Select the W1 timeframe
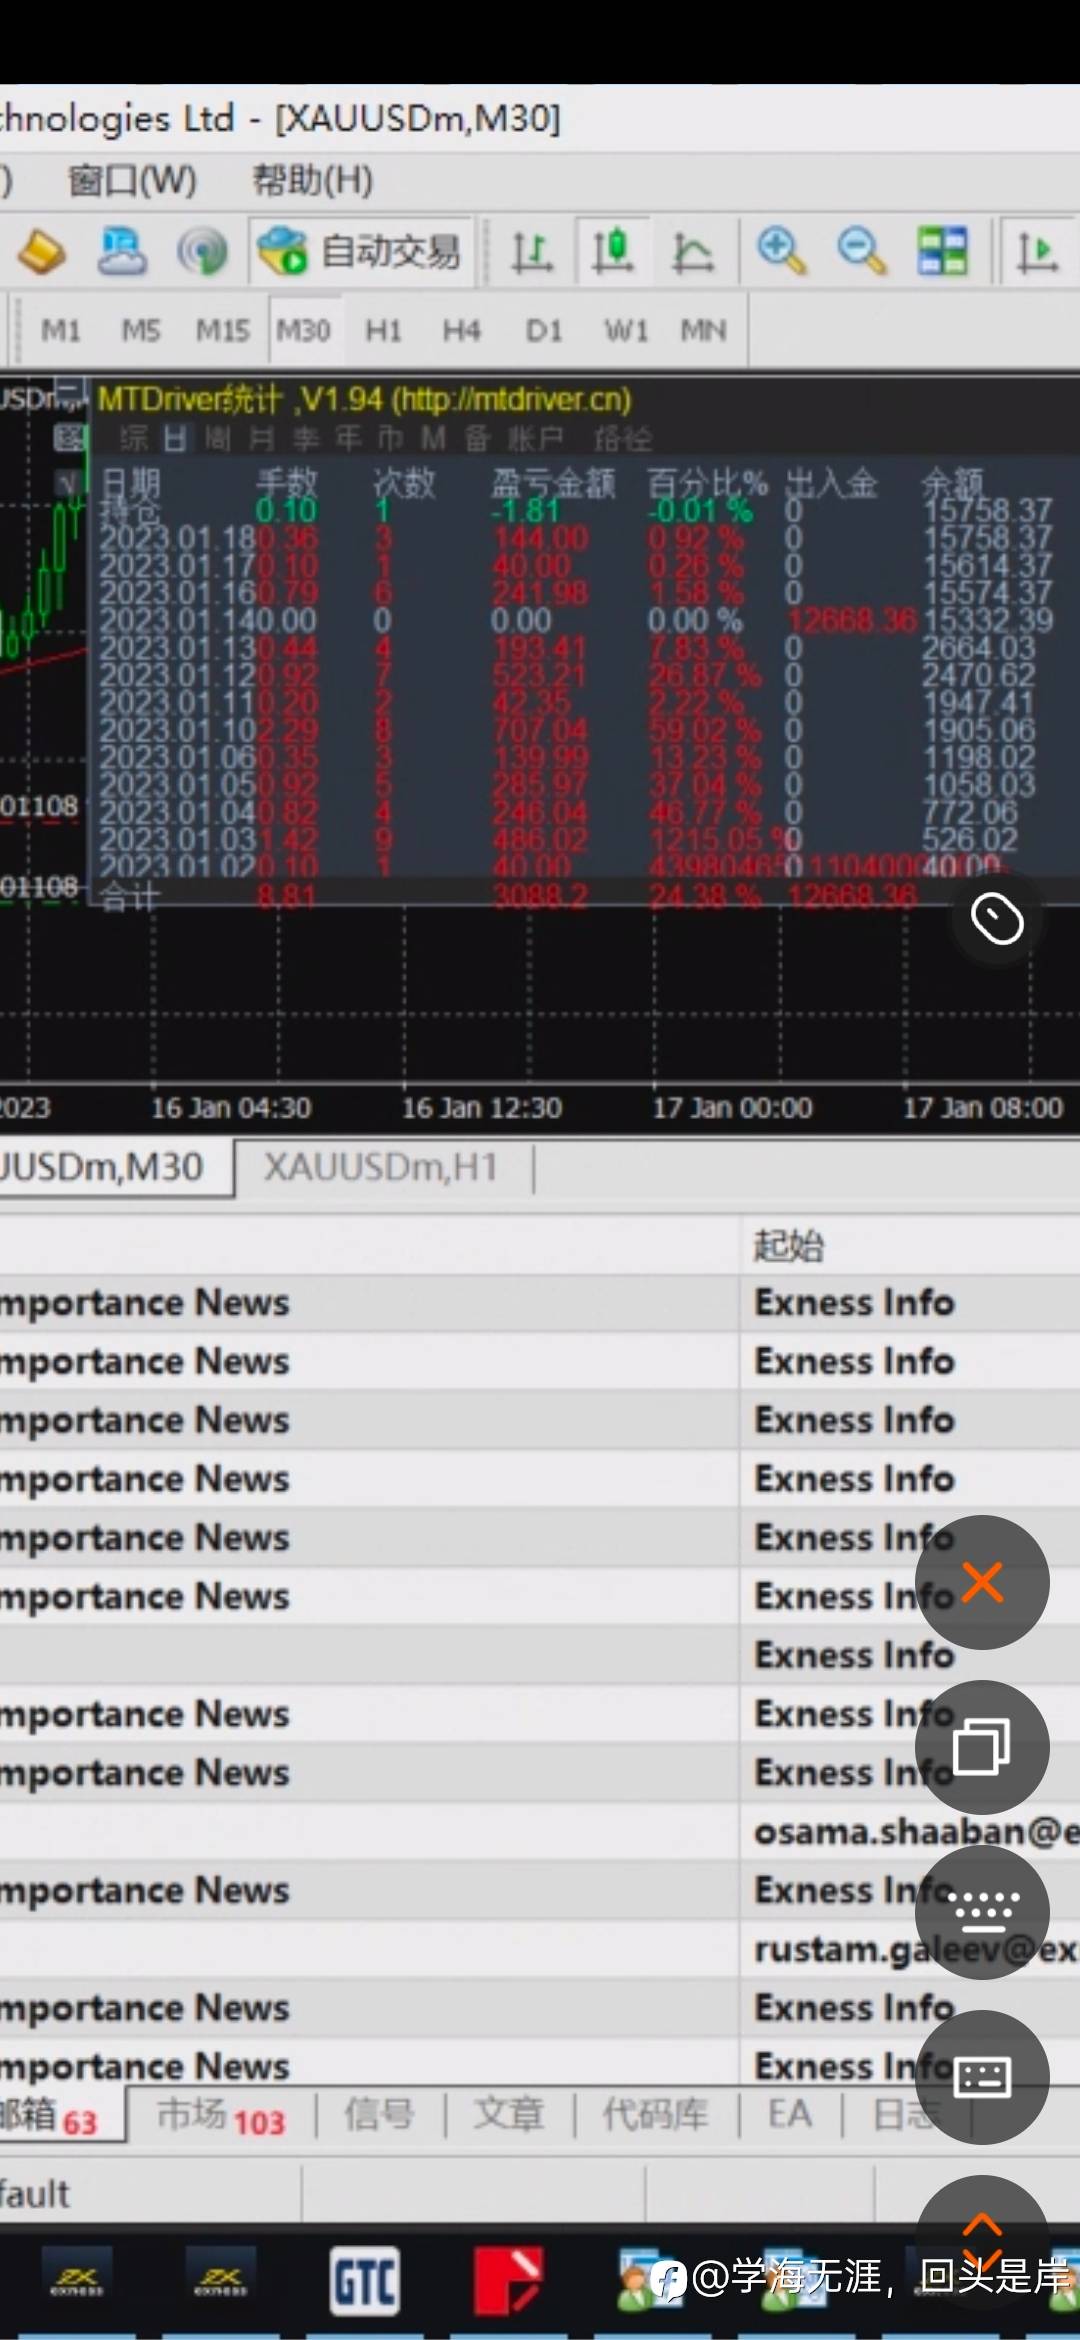Screen dimensions: 1080x2340 626,330
